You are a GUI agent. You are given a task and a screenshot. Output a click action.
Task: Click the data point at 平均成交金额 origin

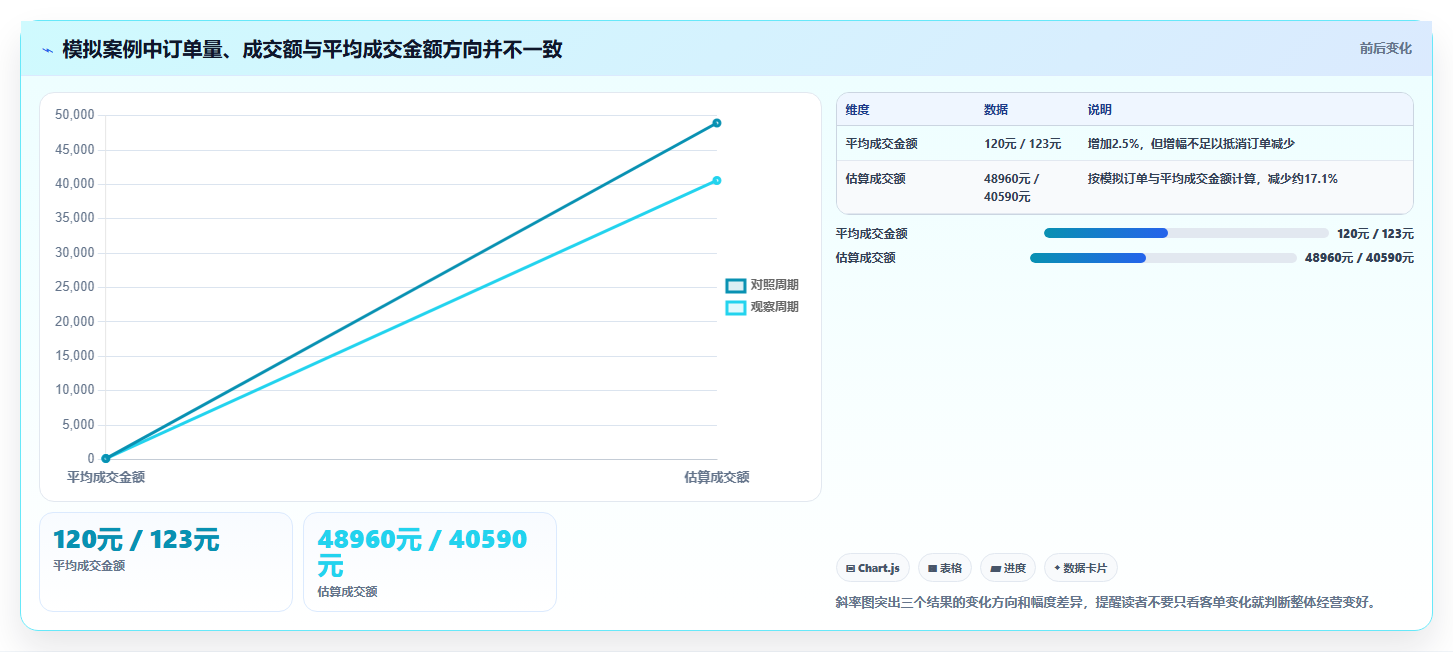(105, 458)
